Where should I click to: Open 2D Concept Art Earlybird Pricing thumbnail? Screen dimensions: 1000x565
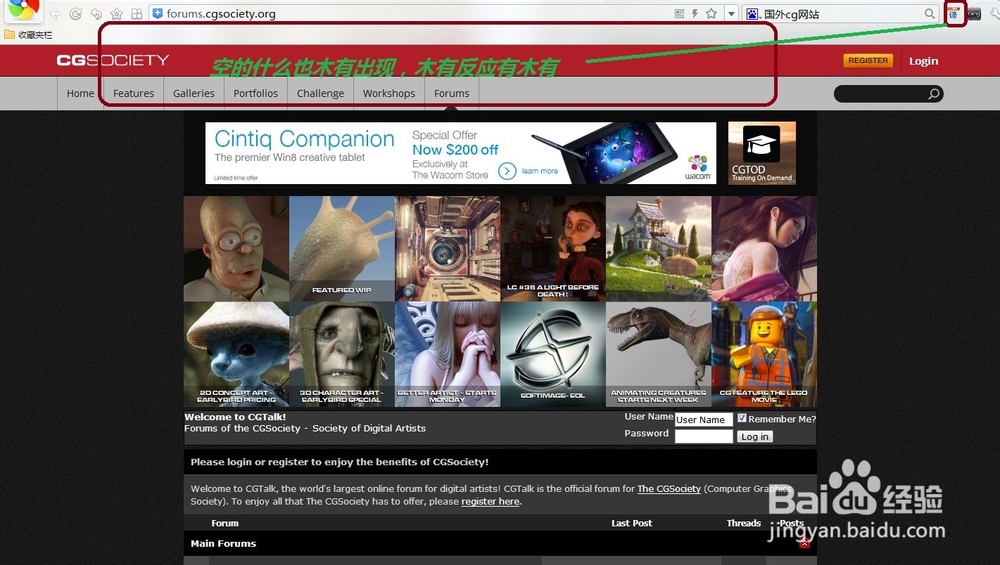tap(236, 354)
